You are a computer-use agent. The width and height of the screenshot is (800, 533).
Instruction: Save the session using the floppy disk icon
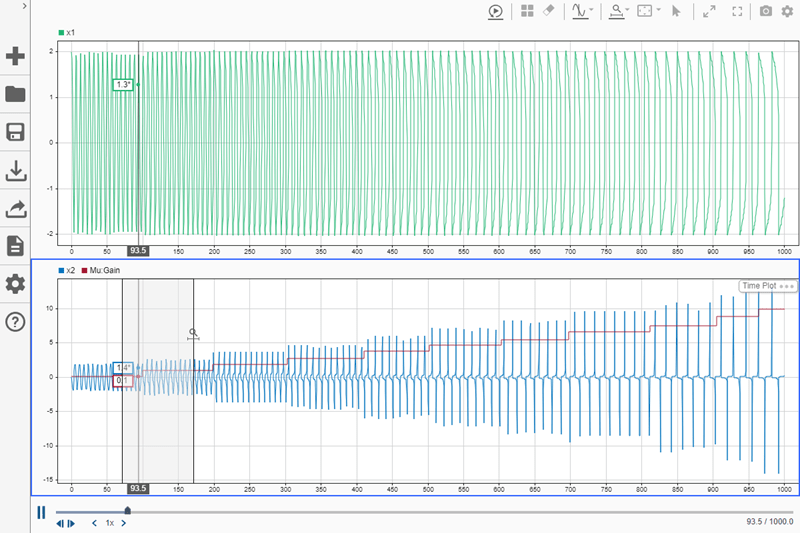point(15,132)
